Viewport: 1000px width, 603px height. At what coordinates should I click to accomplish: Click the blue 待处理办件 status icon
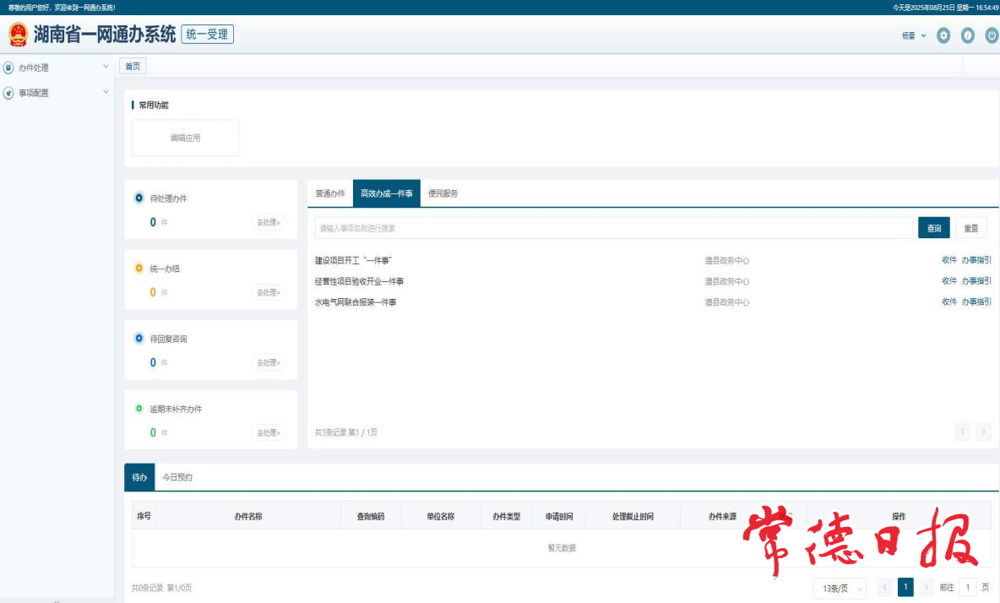coord(139,198)
